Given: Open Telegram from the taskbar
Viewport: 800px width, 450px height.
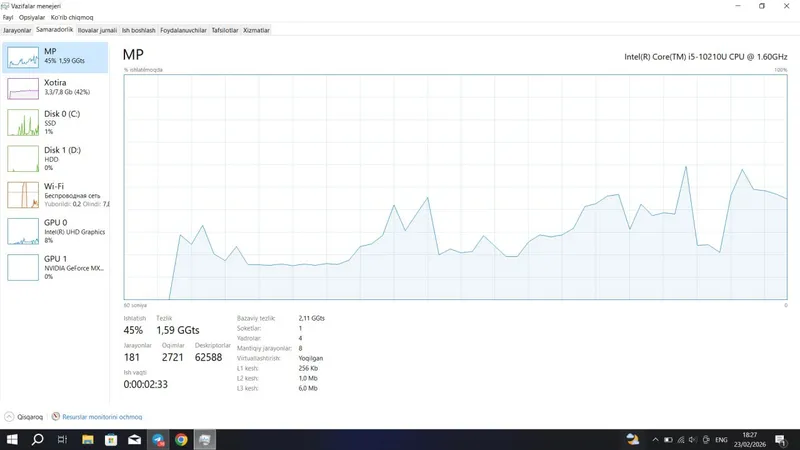Looking at the screenshot, I should click(x=158, y=440).
